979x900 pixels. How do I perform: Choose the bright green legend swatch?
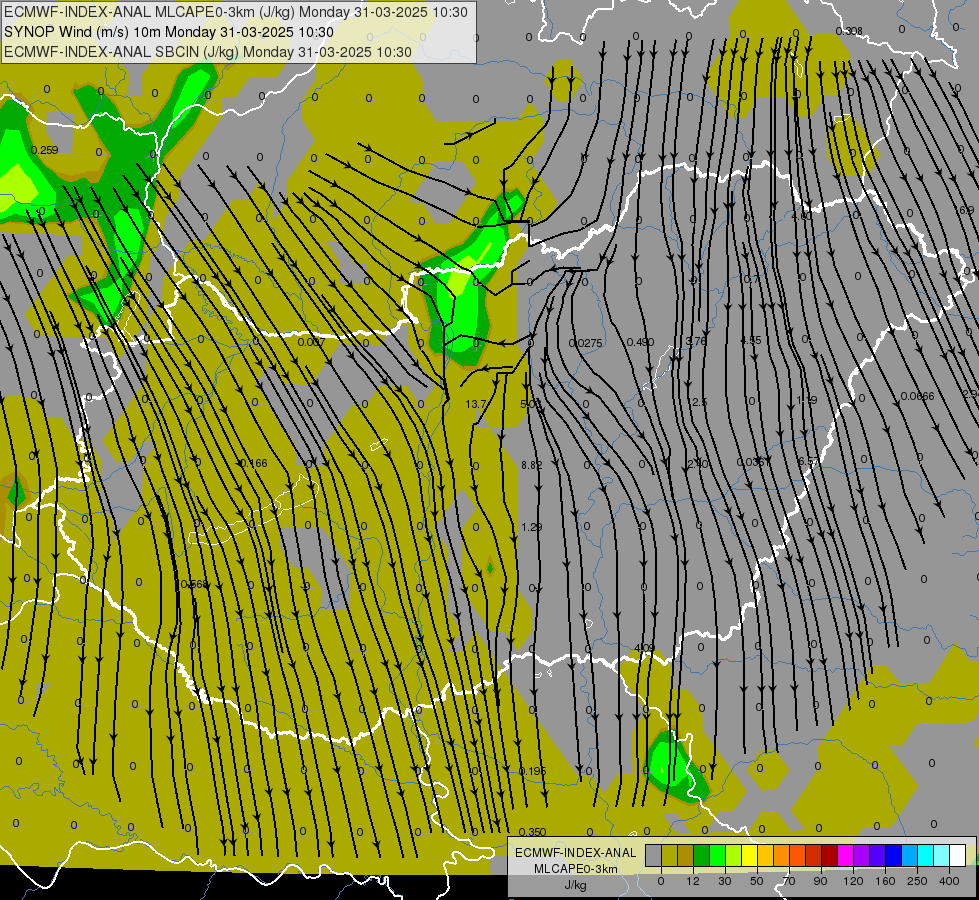pyautogui.click(x=717, y=855)
